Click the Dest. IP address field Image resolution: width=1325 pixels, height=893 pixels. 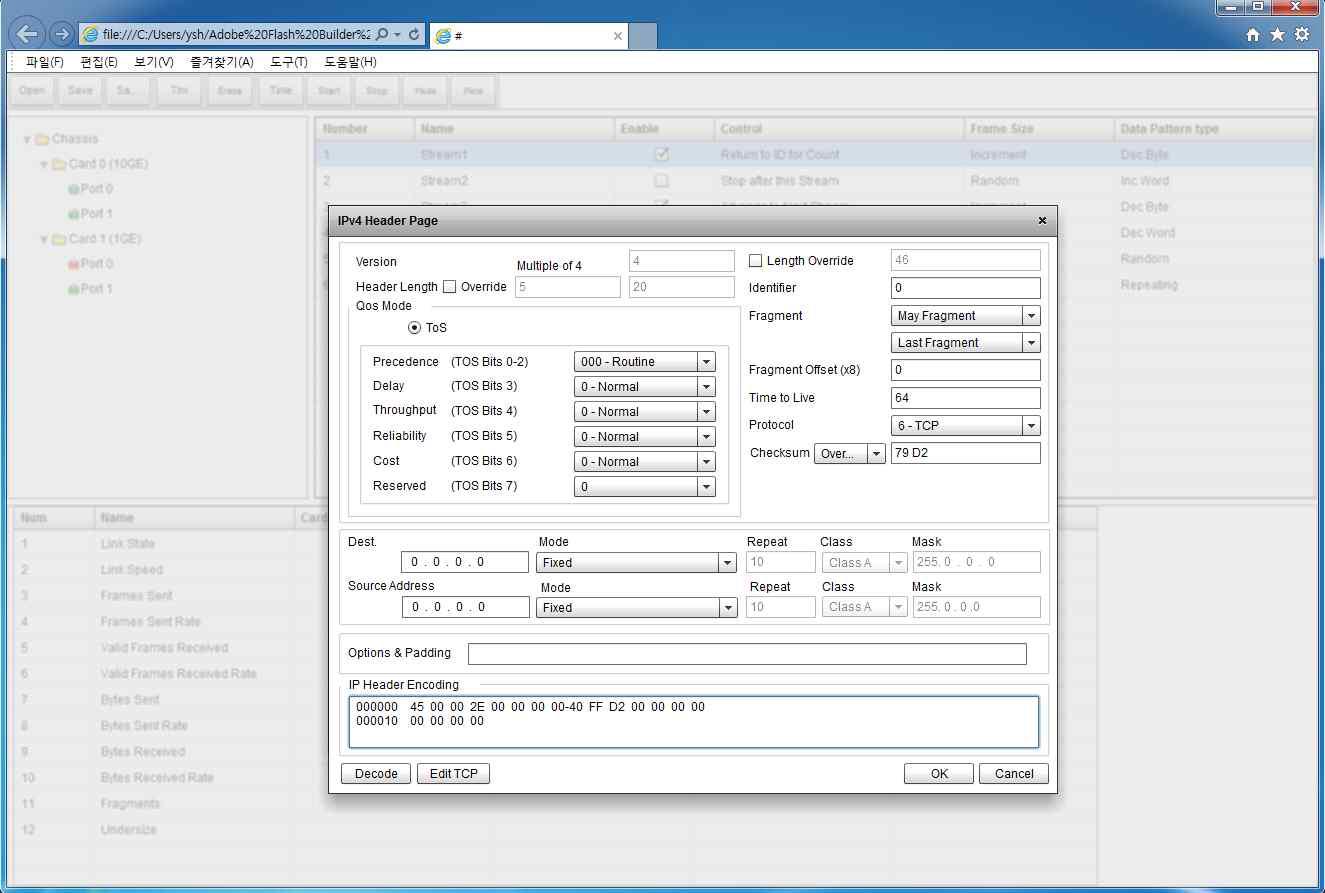coord(465,562)
